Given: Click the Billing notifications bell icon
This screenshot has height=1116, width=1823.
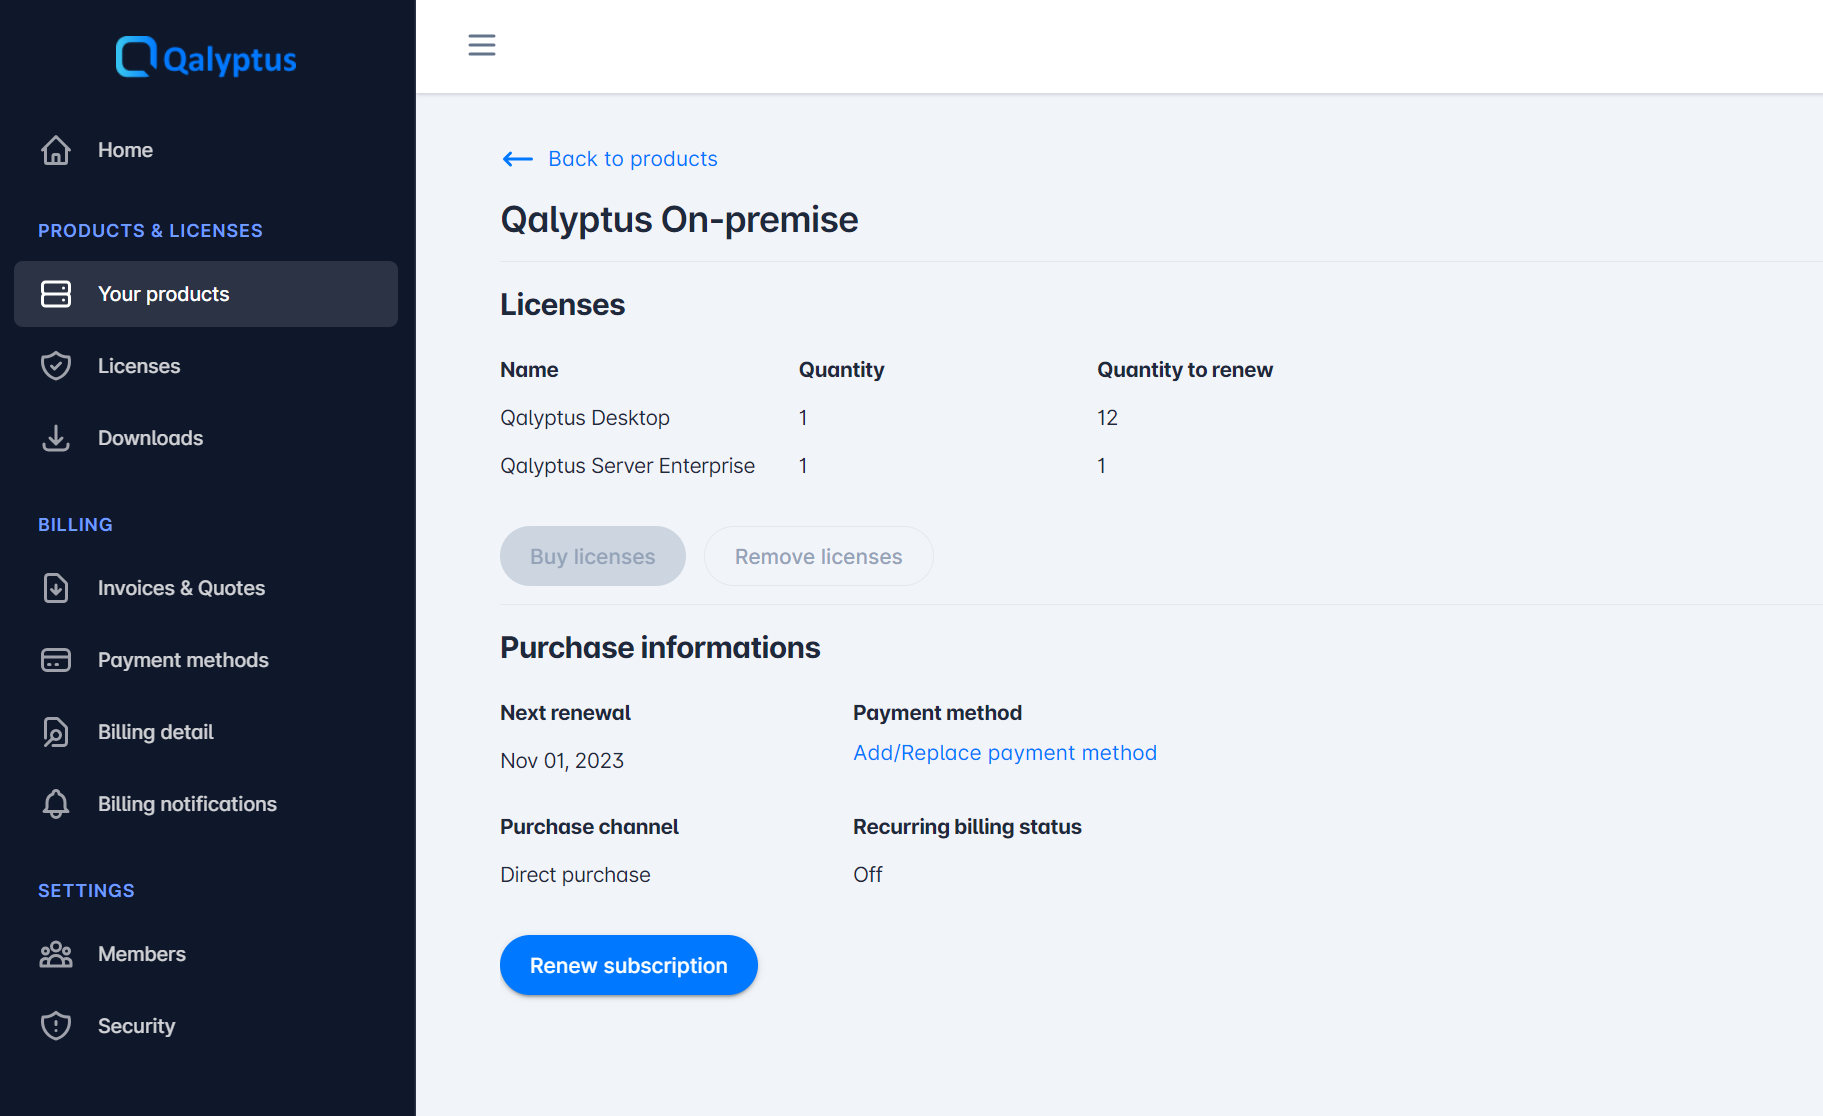Looking at the screenshot, I should 56,804.
